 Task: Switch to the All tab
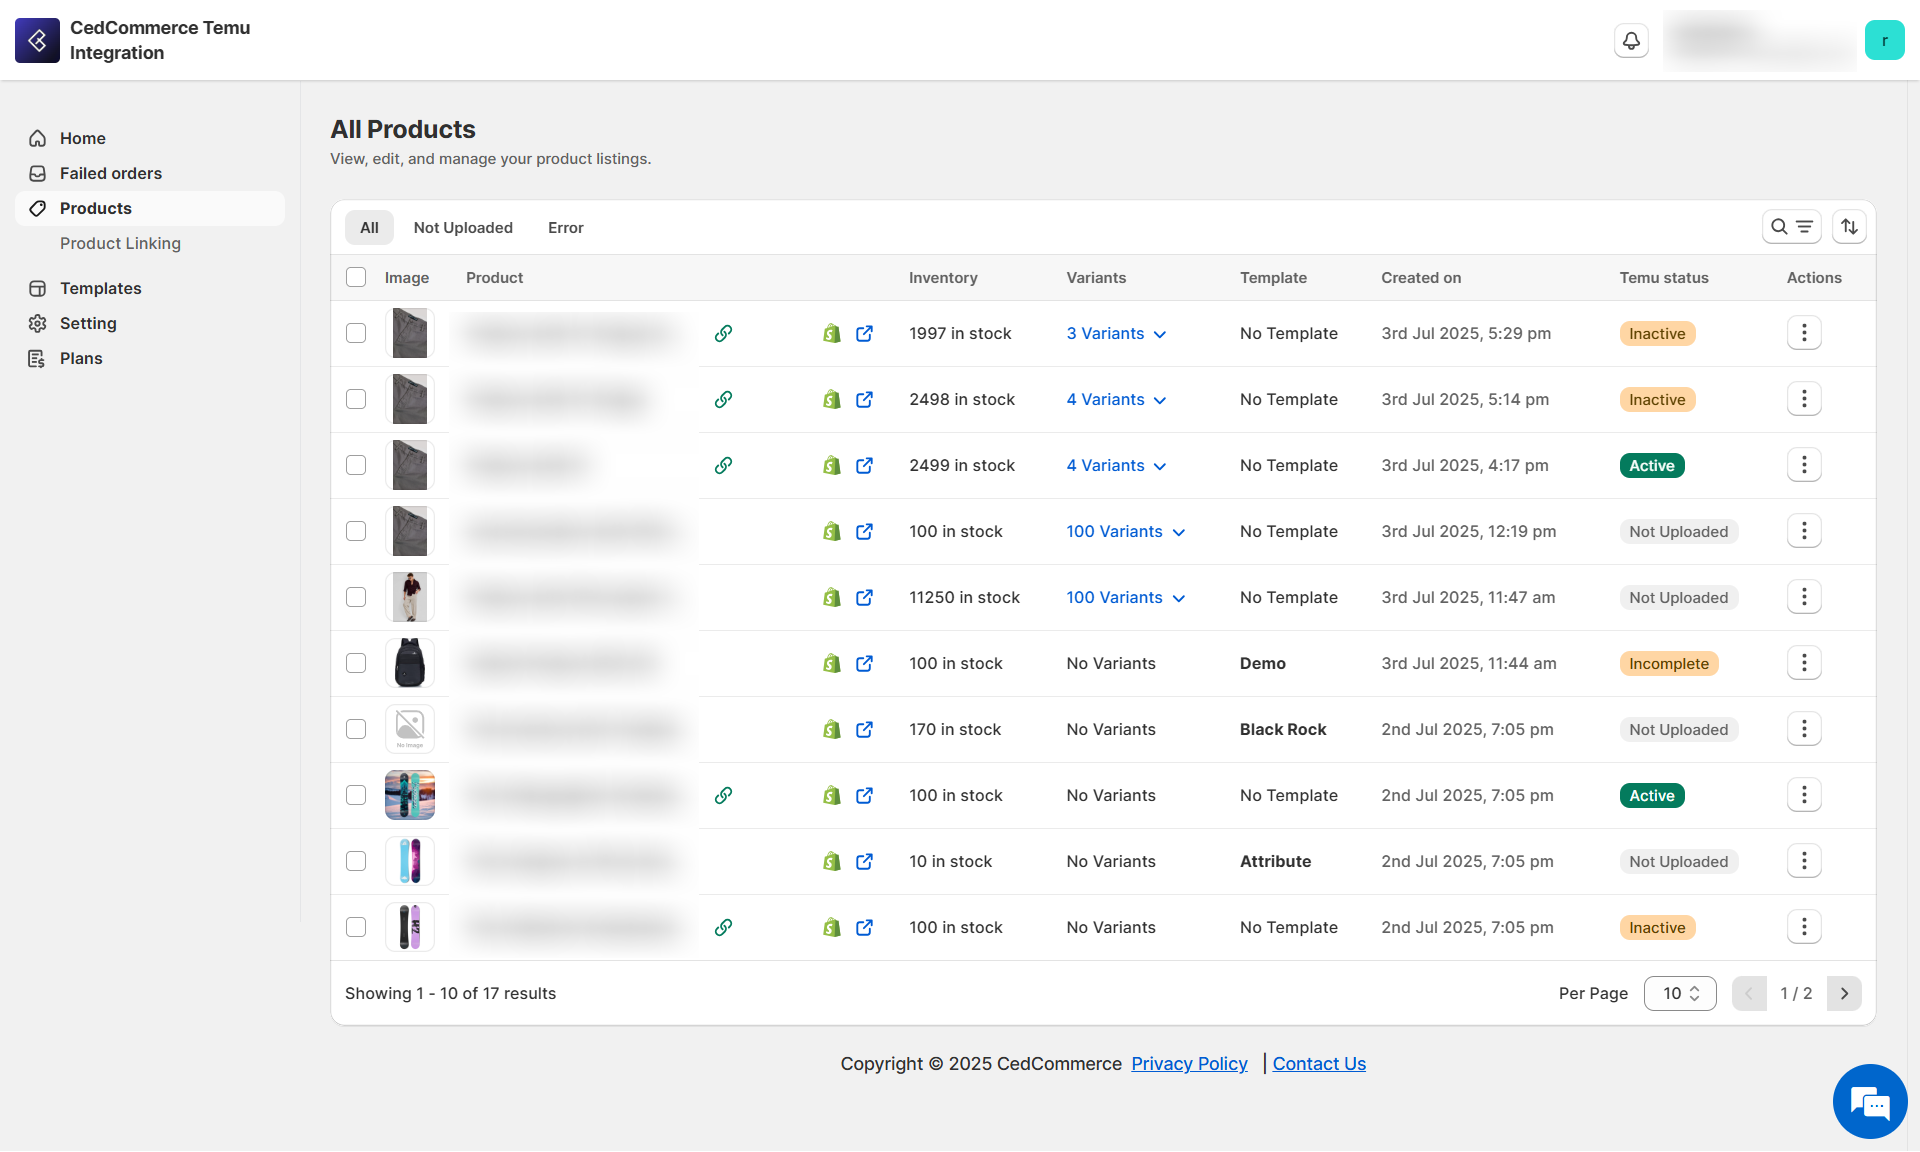point(369,227)
